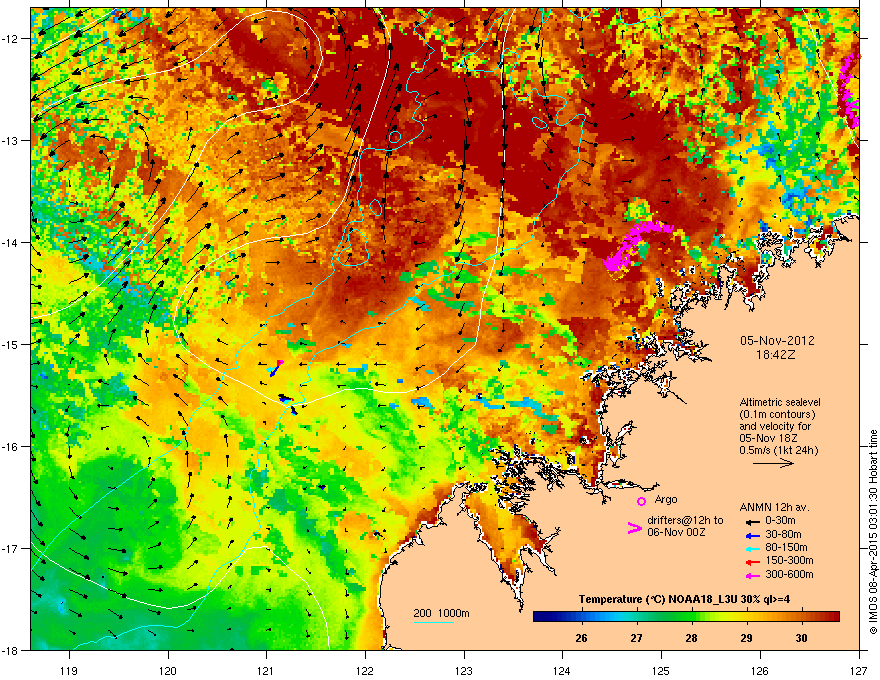
Task: Click the 'Altimetric sealevel' legend text
Action: [x=780, y=402]
